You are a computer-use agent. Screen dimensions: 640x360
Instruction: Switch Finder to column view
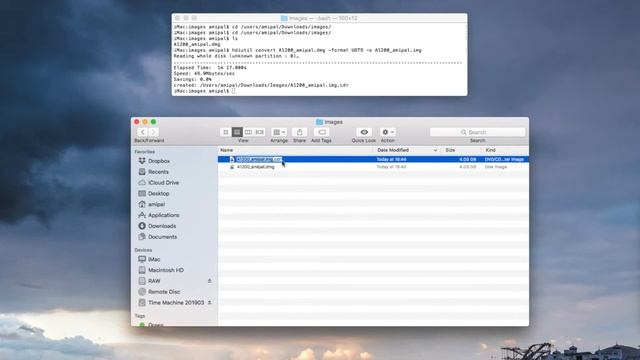(x=248, y=132)
